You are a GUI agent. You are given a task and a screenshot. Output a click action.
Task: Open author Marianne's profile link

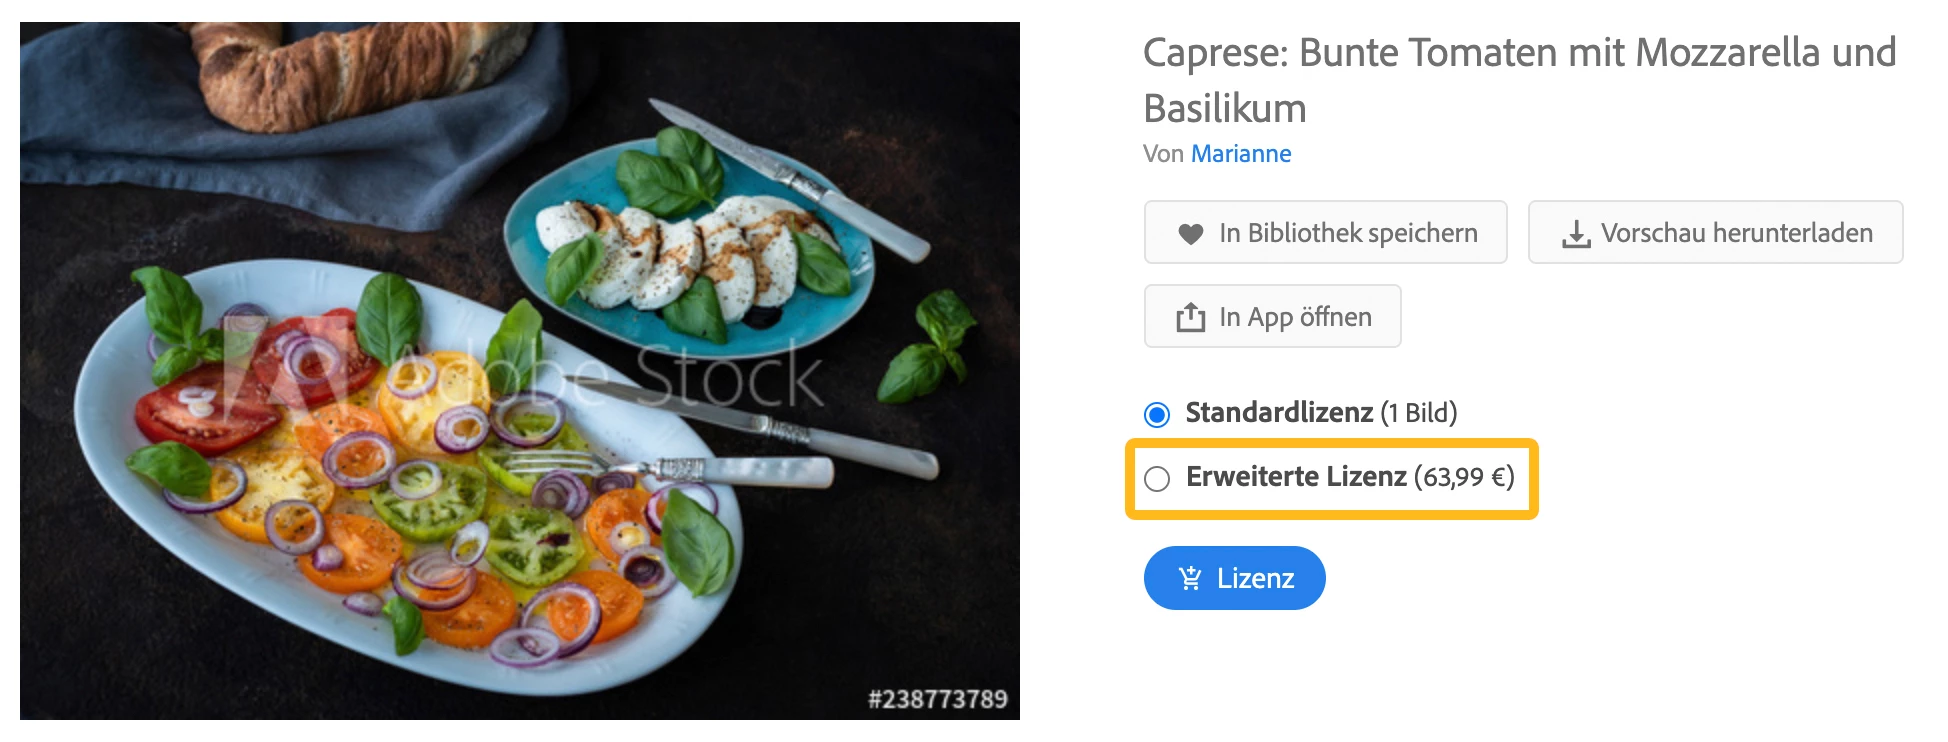coord(1241,154)
